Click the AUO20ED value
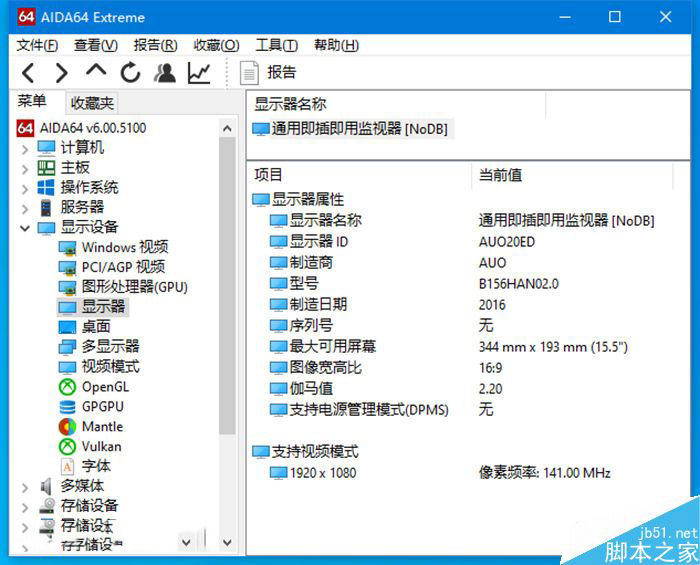The width and height of the screenshot is (700, 565). click(507, 242)
